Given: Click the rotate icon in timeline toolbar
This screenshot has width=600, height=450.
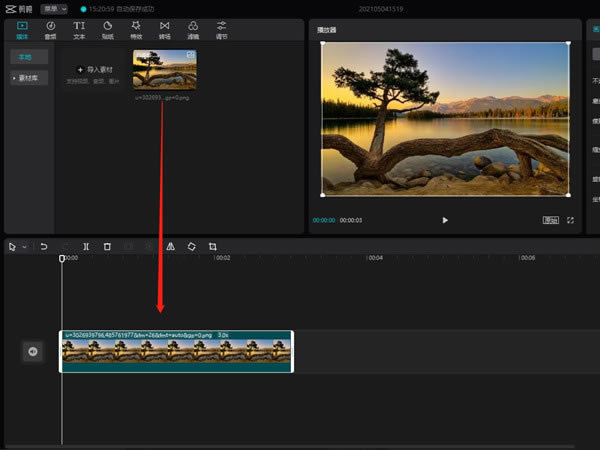Looking at the screenshot, I should (191, 246).
